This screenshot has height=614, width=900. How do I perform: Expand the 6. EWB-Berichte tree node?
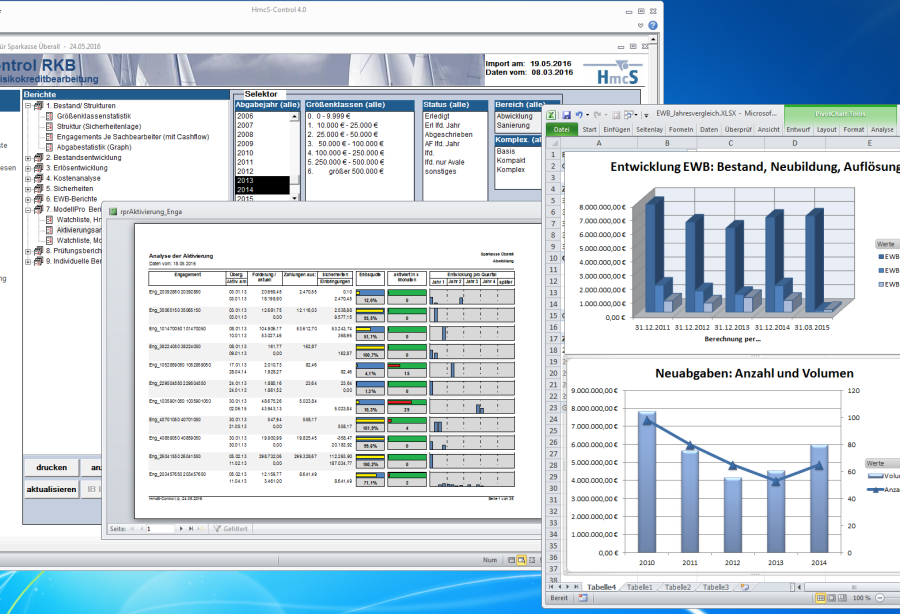click(x=27, y=199)
